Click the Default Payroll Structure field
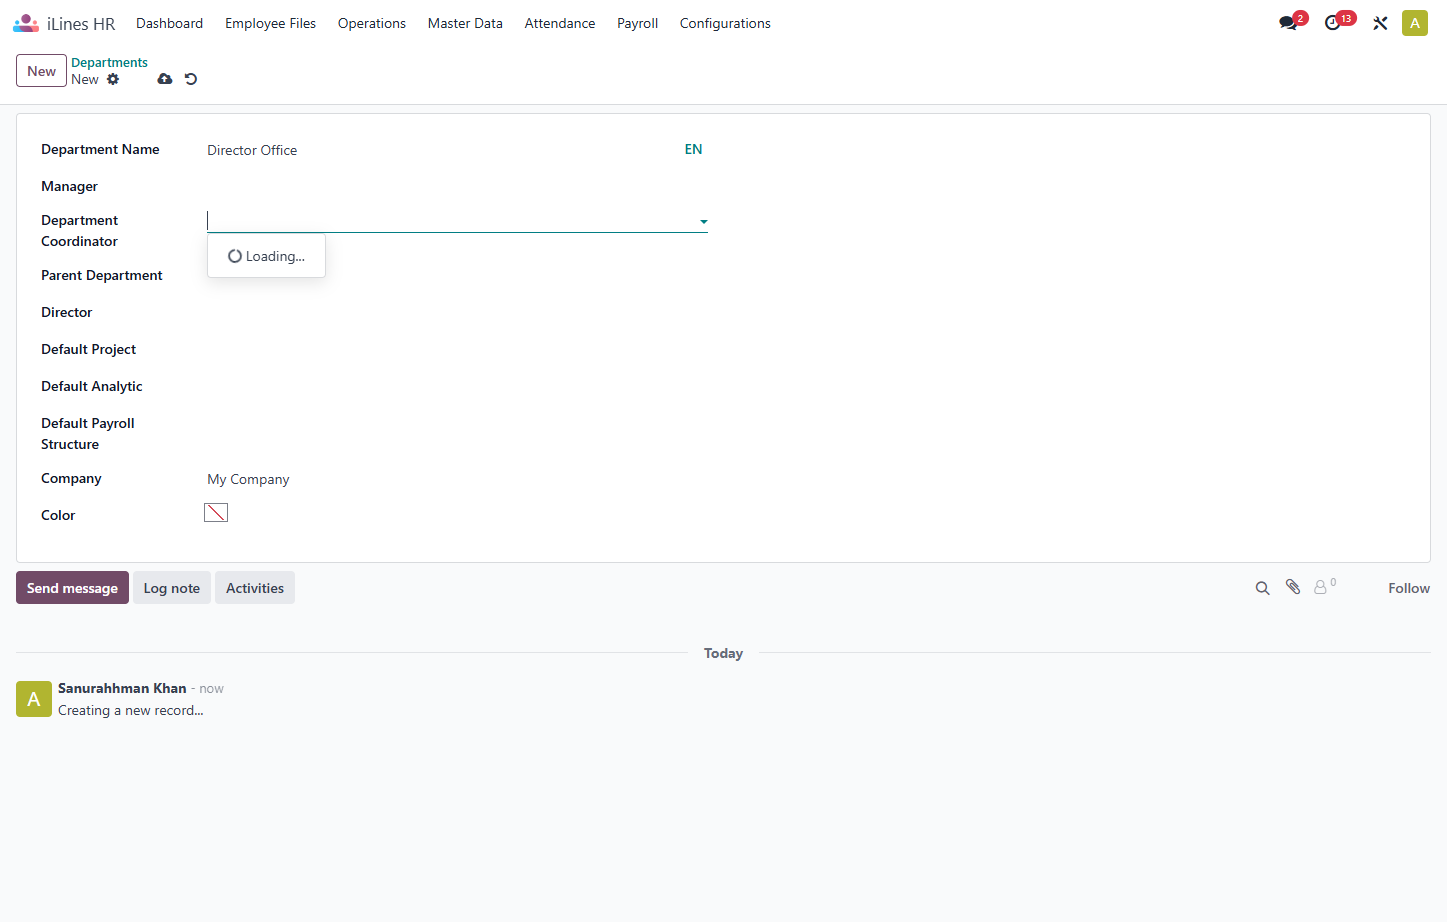Screen dimensions: 1447x922 point(457,423)
